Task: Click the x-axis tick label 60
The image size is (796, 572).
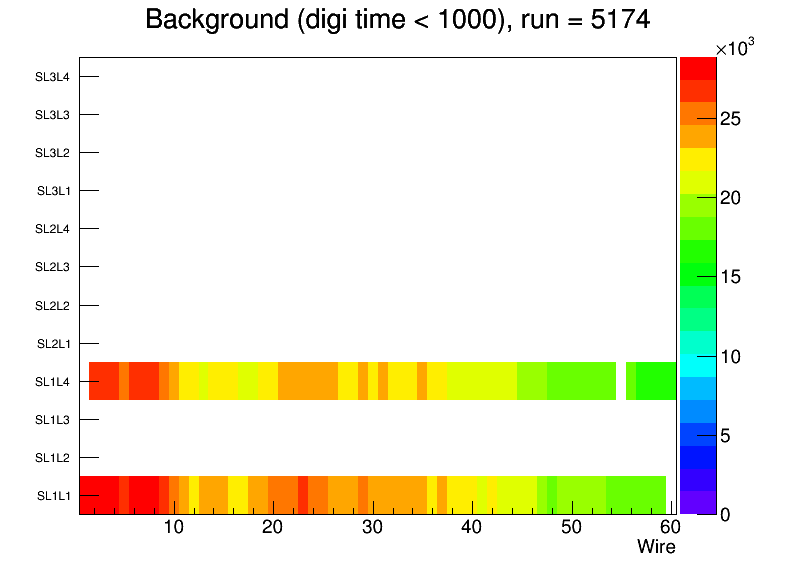Action: [669, 528]
